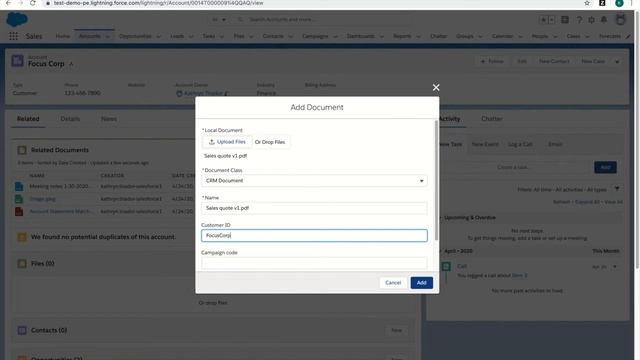Viewport: 640px width, 360px height.
Task: Select the New Event activity tab
Action: tap(485, 144)
